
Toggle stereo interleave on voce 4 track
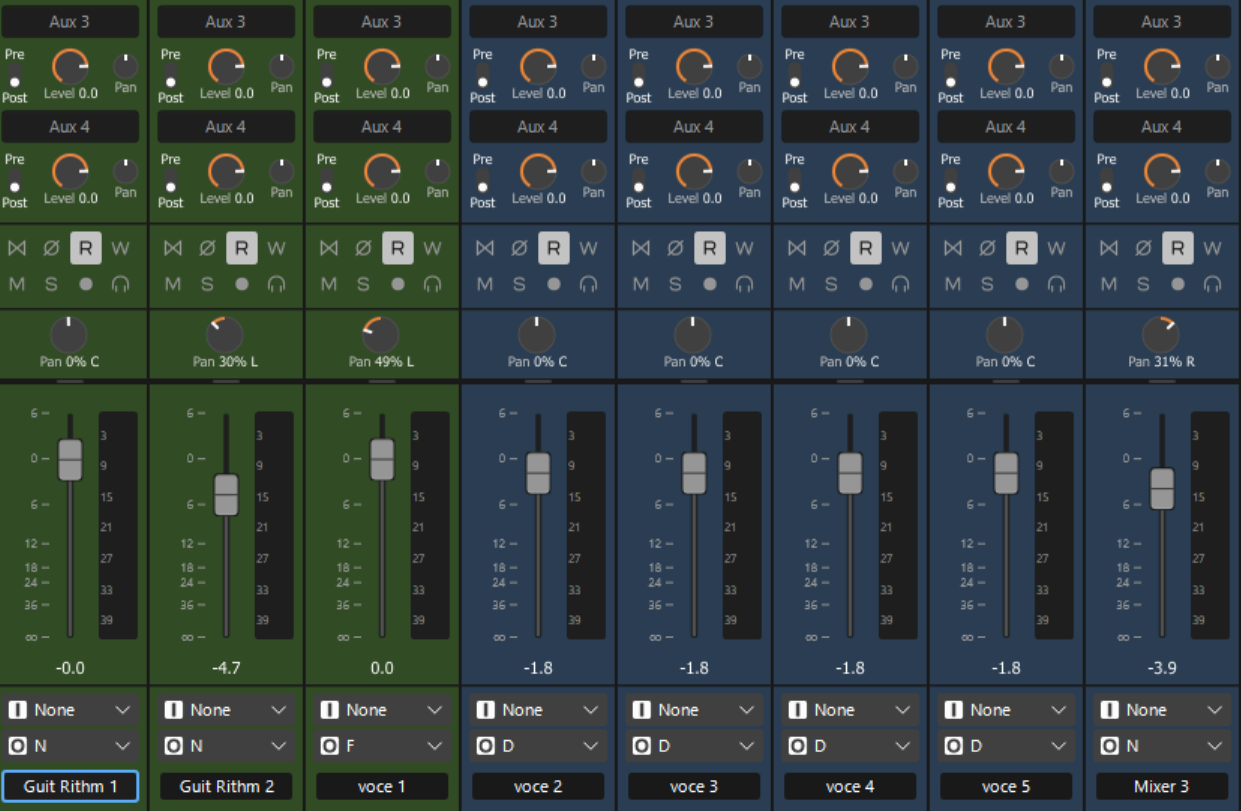(797, 248)
